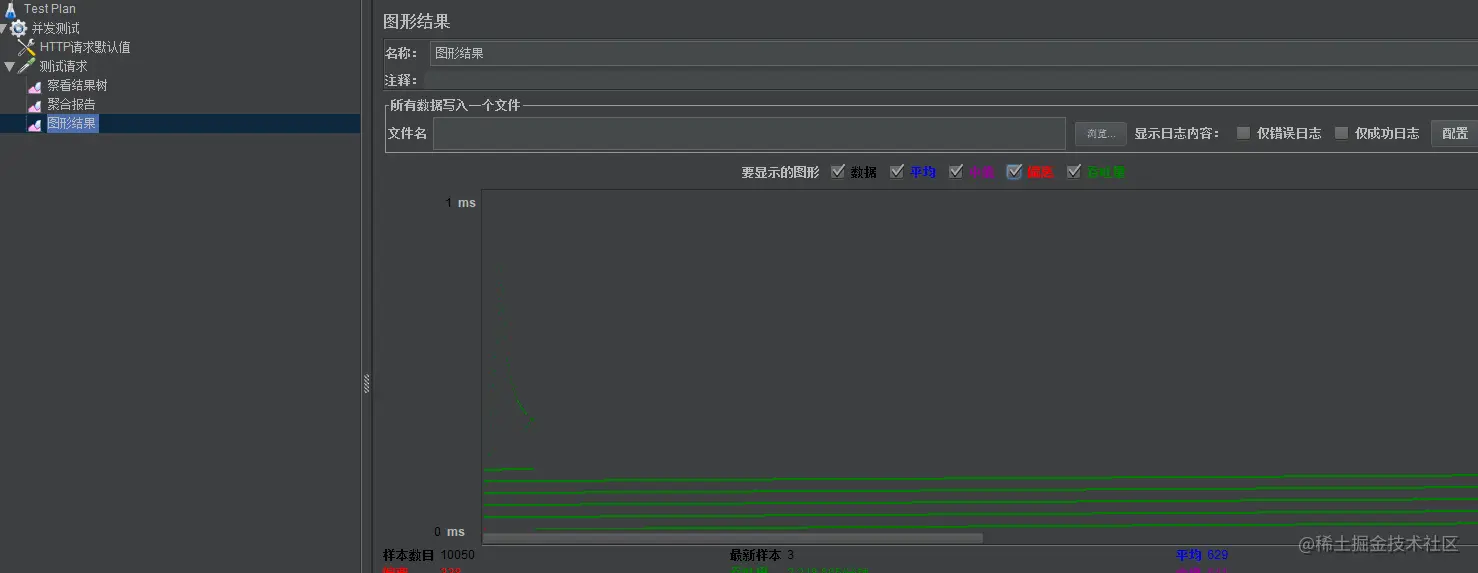Screen dimensions: 1478x573
Task: Click the 配置 configure button
Action: (x=1455, y=133)
